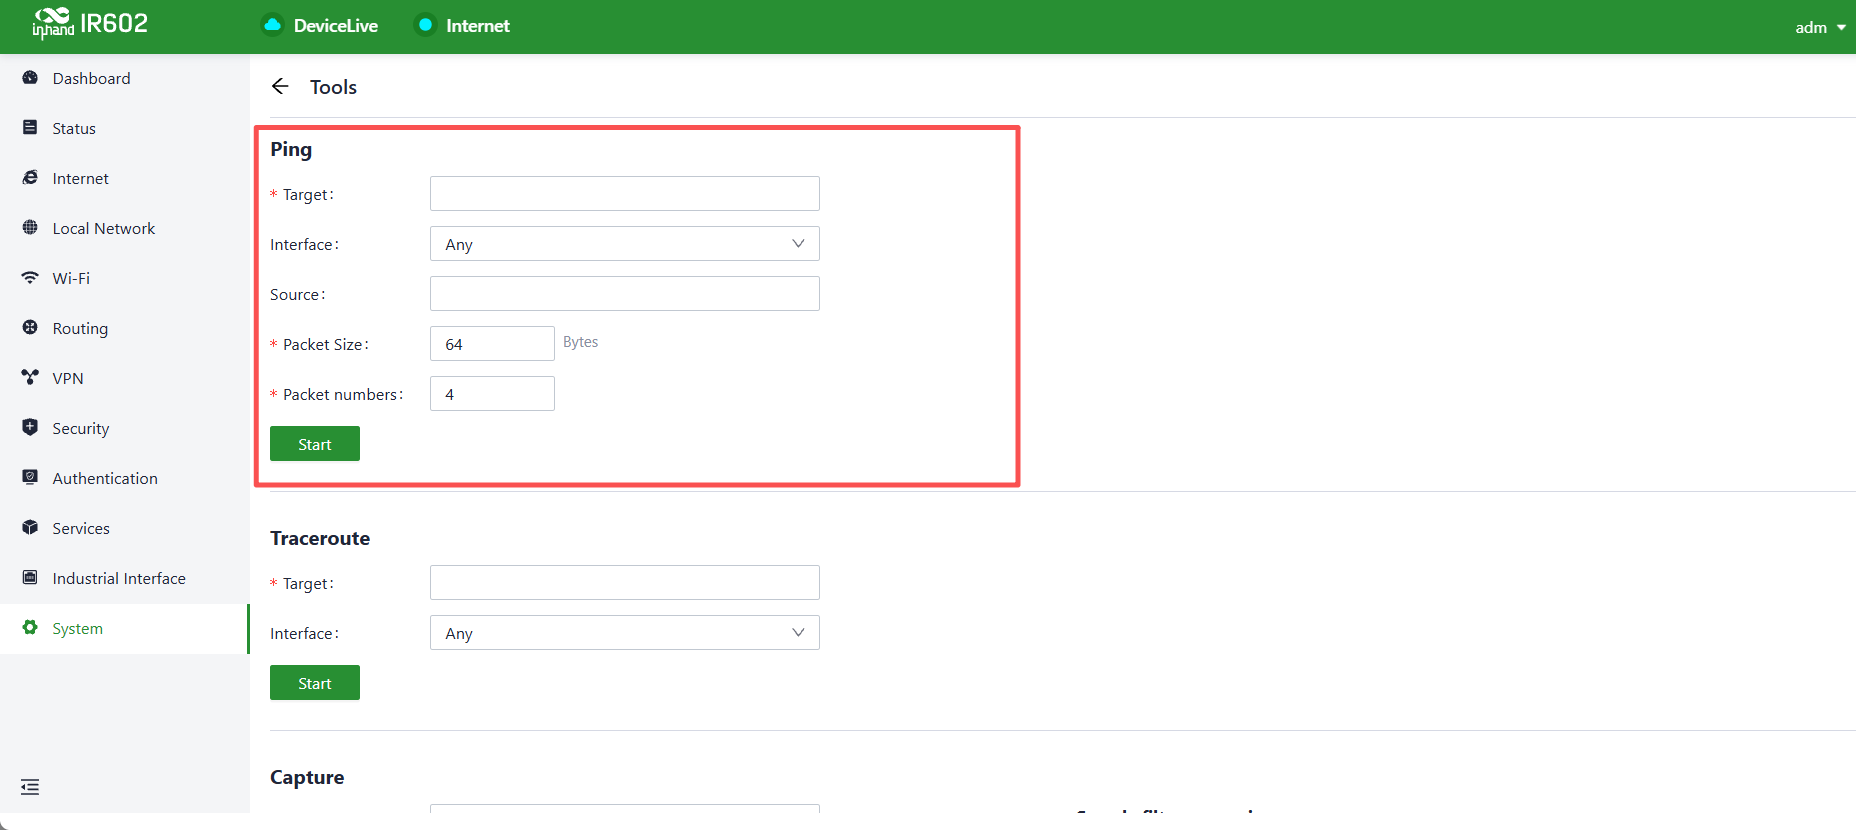This screenshot has width=1856, height=830.
Task: Focus the Ping Target input field
Action: [625, 194]
